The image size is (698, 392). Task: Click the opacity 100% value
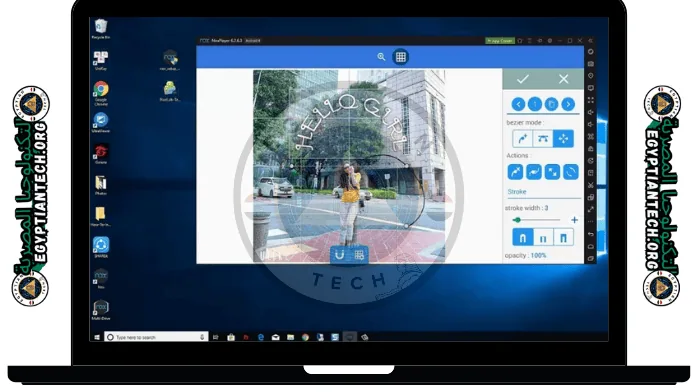(538, 255)
